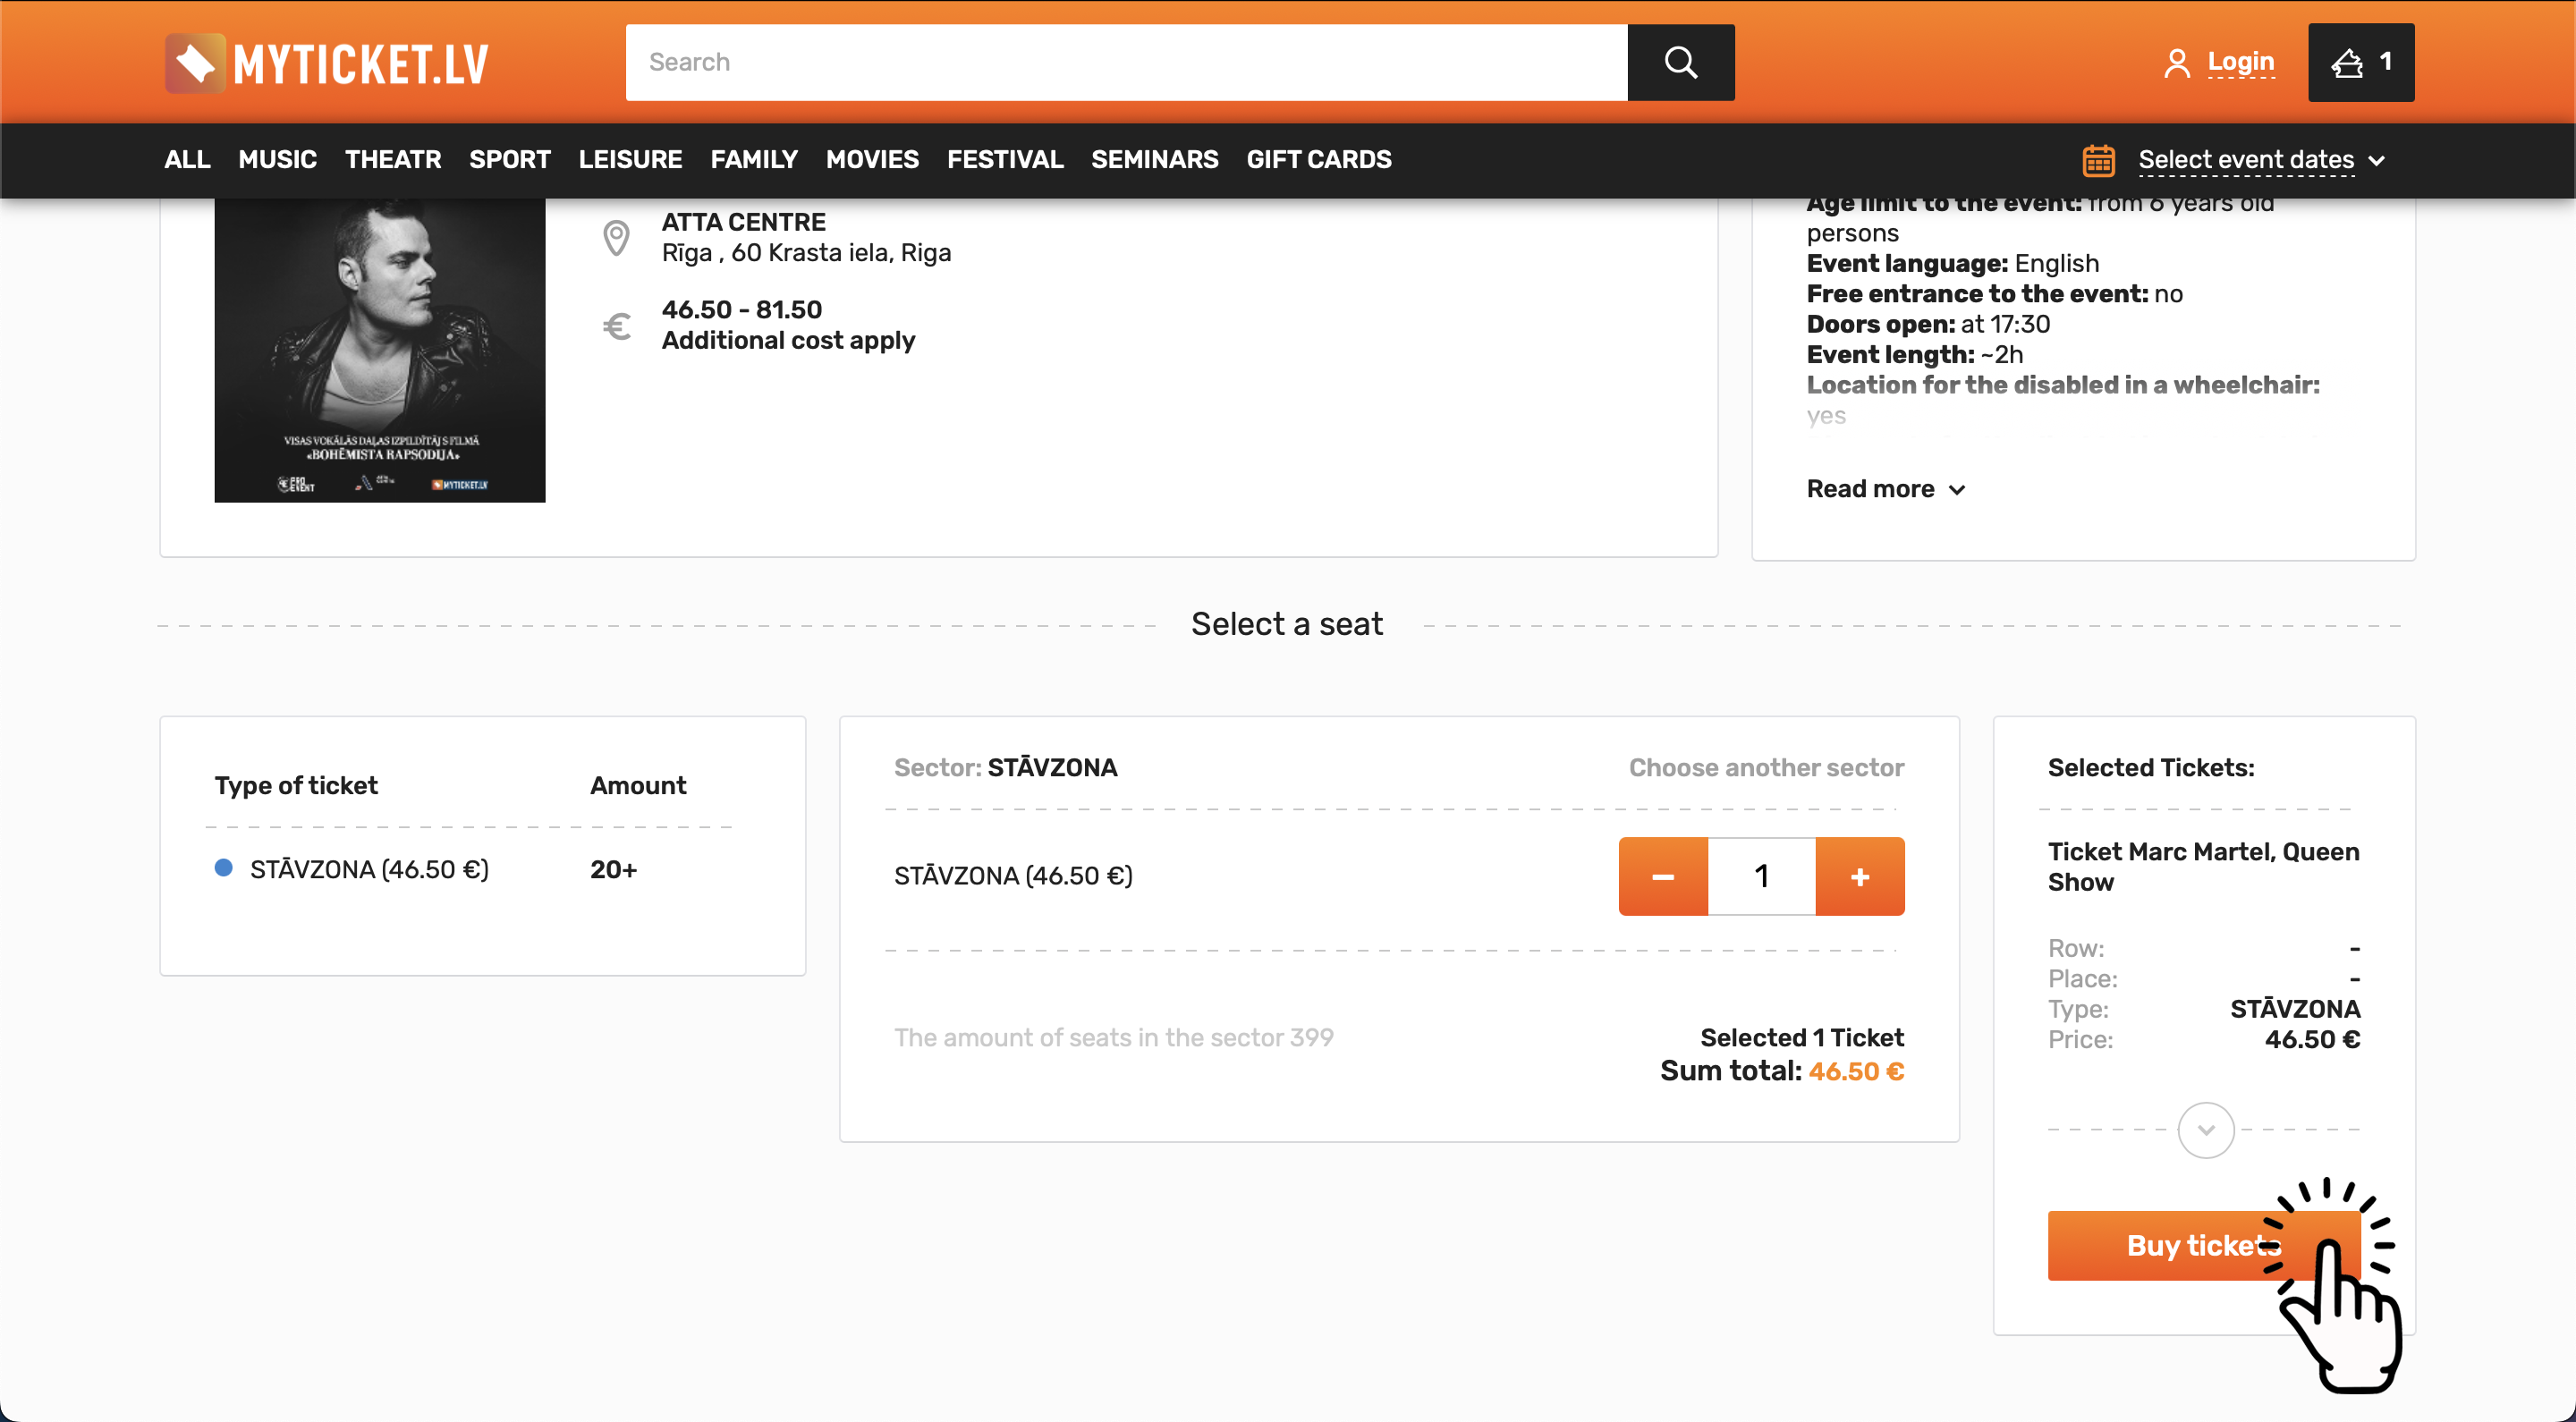Click the Sum total 46.50 € text
Screen dimensions: 2576x1422
coord(1782,1071)
